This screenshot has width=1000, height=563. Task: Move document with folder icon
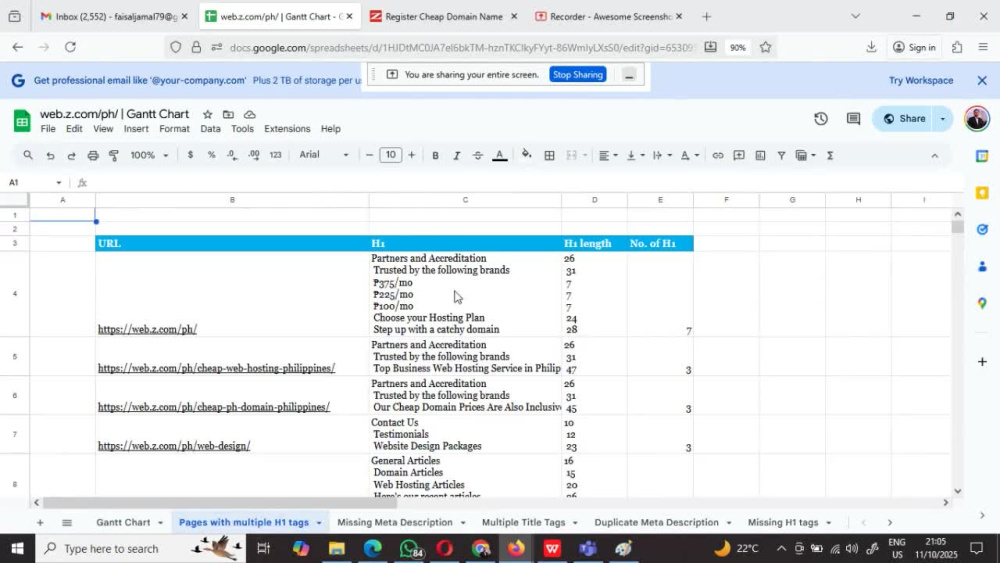pyautogui.click(x=228, y=114)
